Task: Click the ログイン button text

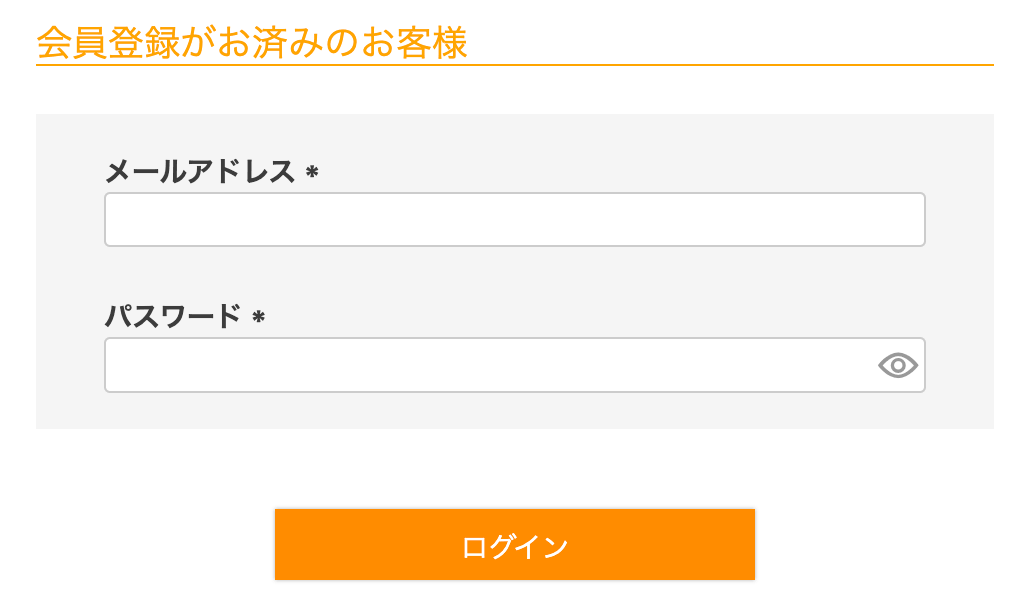Action: click(x=515, y=544)
